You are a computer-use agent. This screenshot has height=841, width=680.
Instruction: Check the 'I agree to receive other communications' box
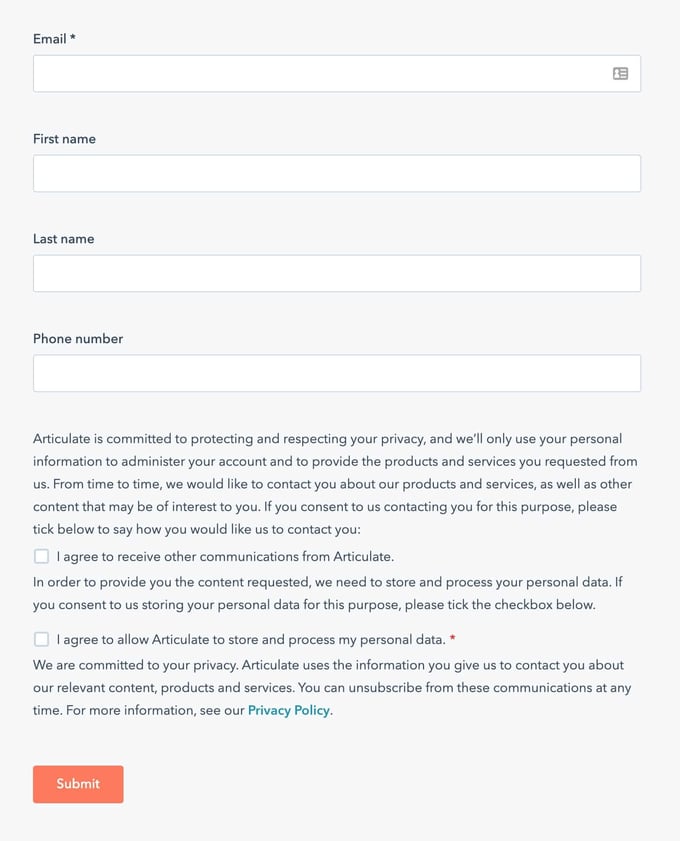click(x=41, y=556)
